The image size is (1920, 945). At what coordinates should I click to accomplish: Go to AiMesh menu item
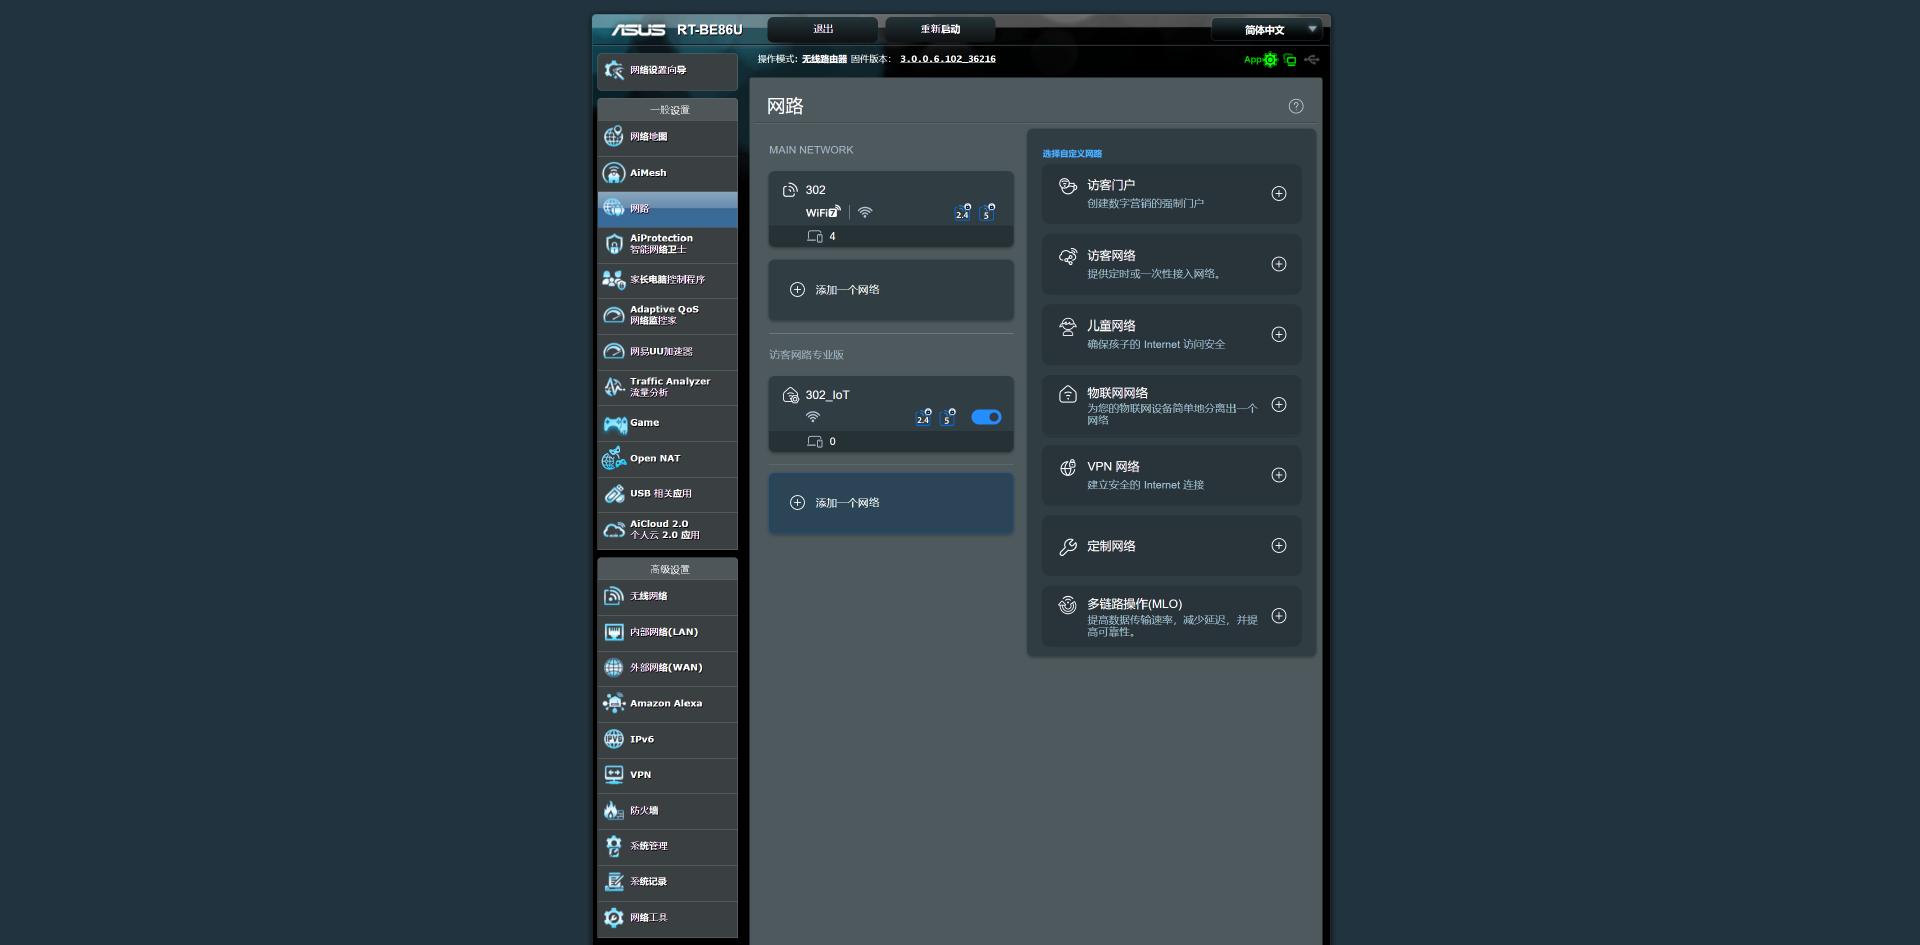point(667,173)
